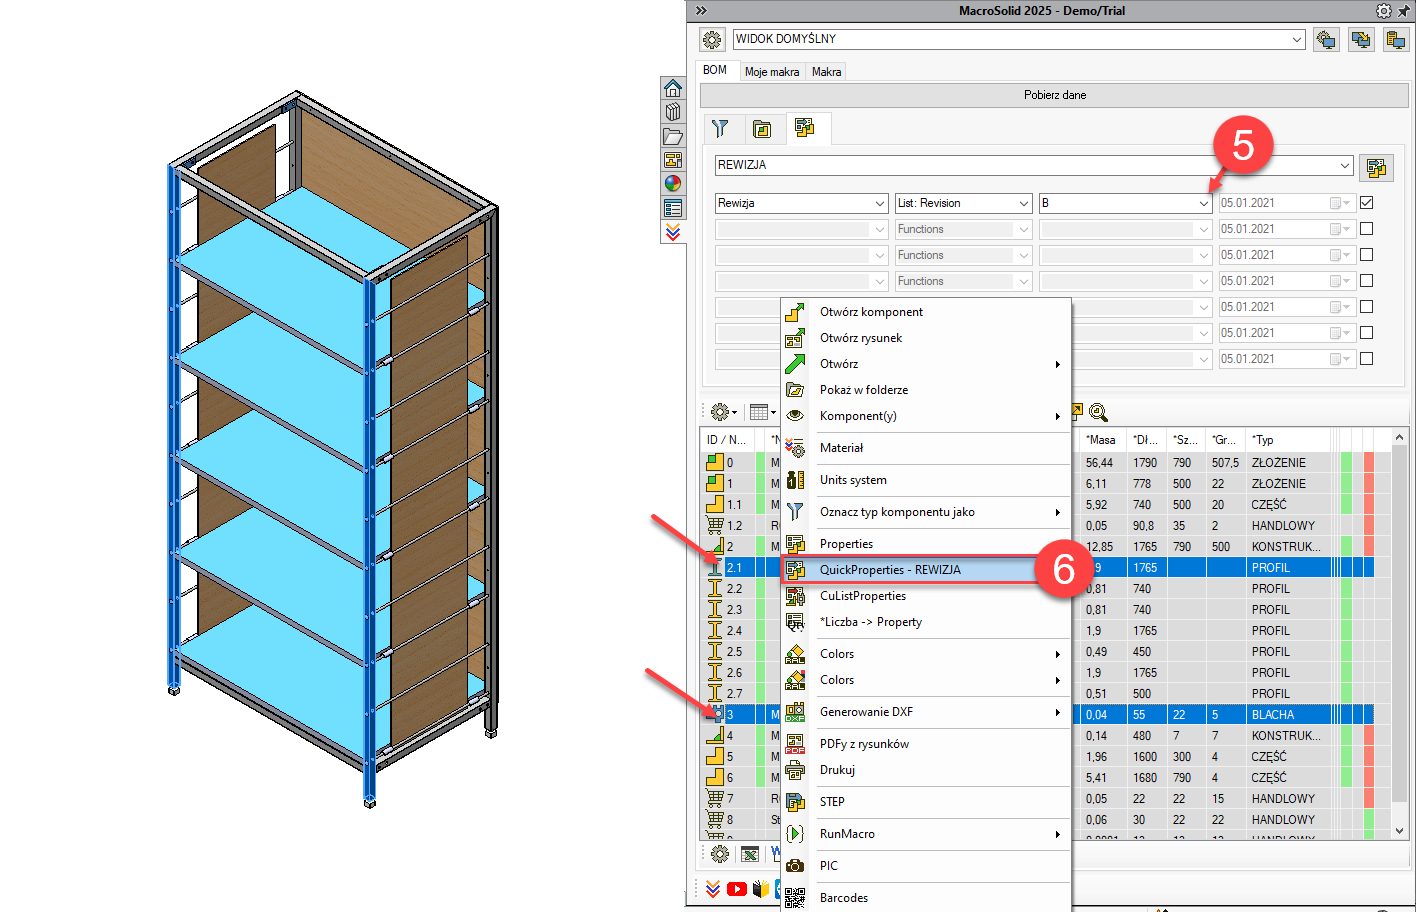1416x912 pixels.
Task: Uncheck the checkbox in the Rewizja row
Action: click(1367, 203)
